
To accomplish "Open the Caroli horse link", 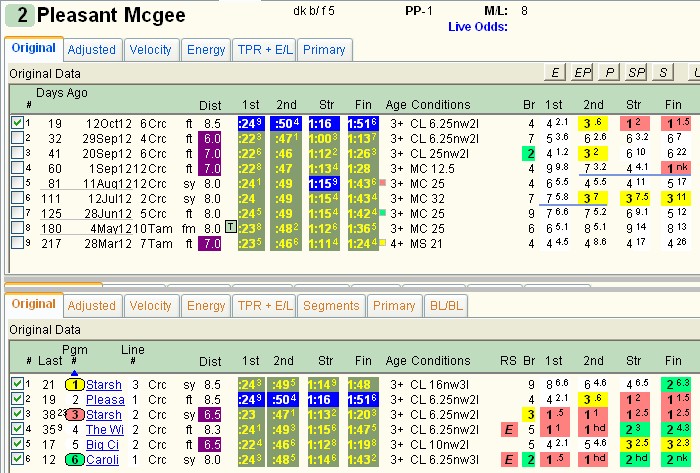I will point(102,460).
